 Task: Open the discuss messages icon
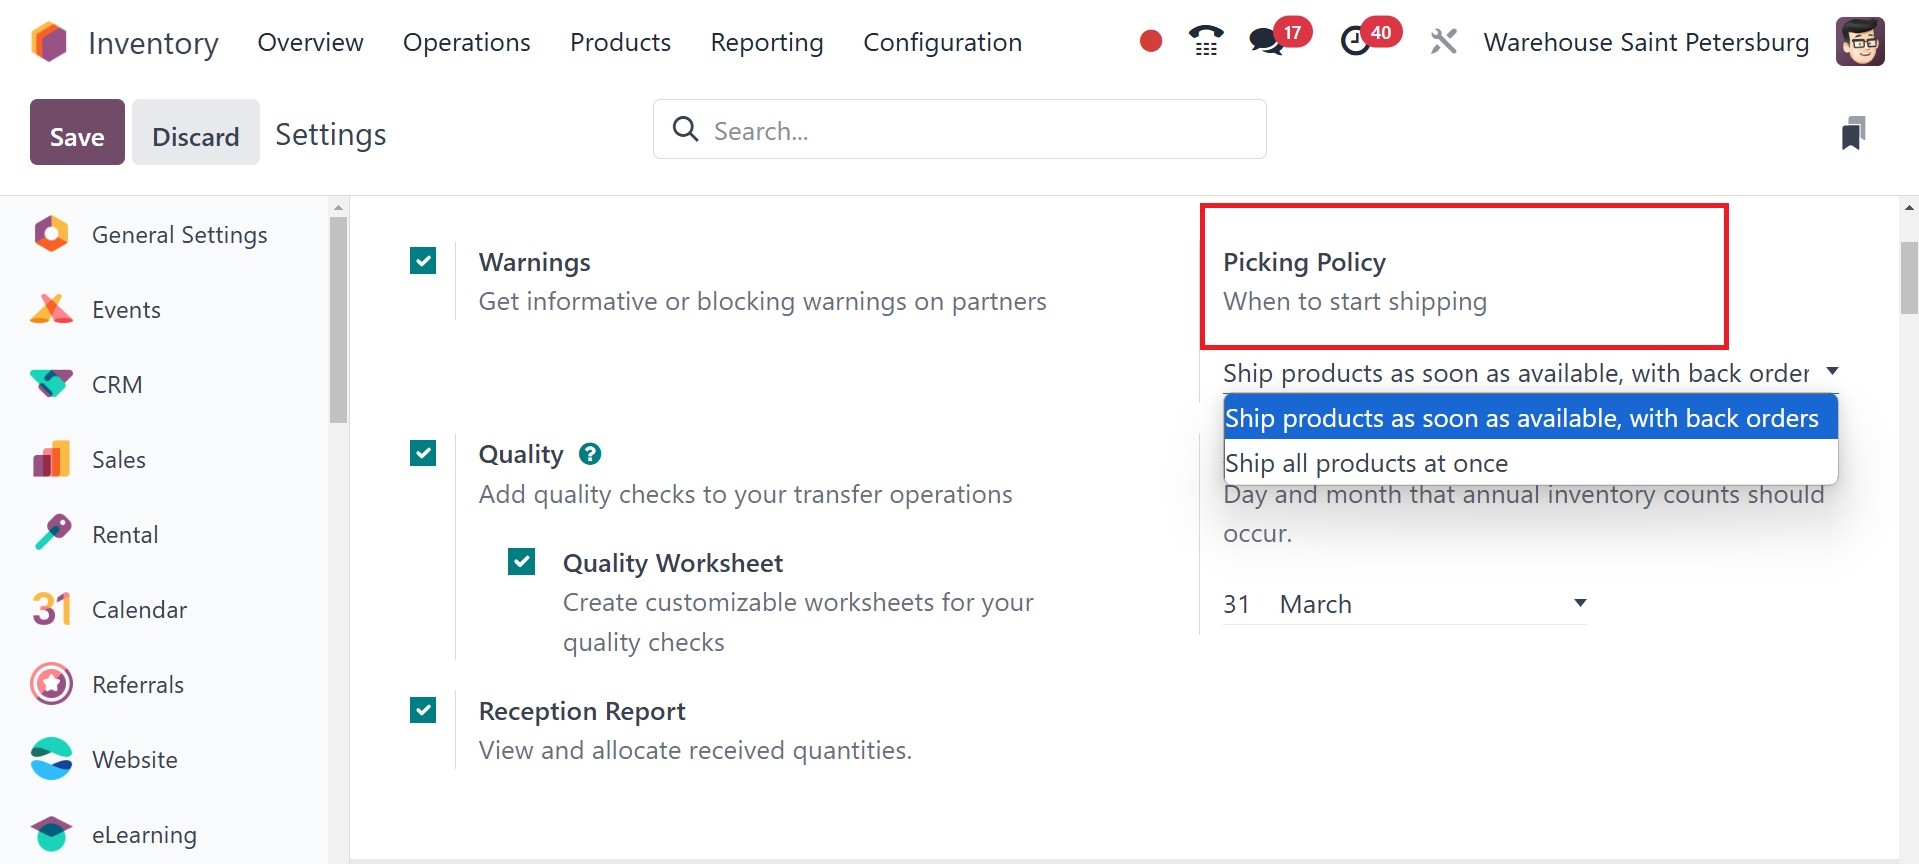[x=1266, y=42]
